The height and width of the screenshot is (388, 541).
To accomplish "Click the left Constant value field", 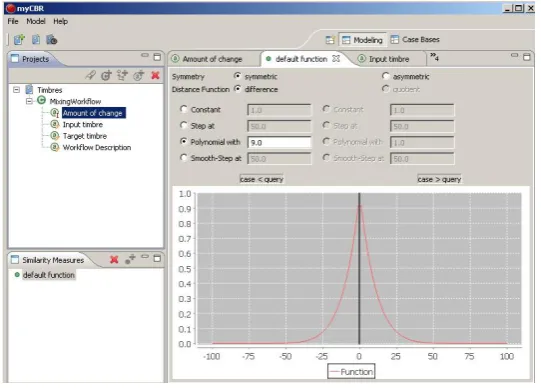I will point(279,110).
